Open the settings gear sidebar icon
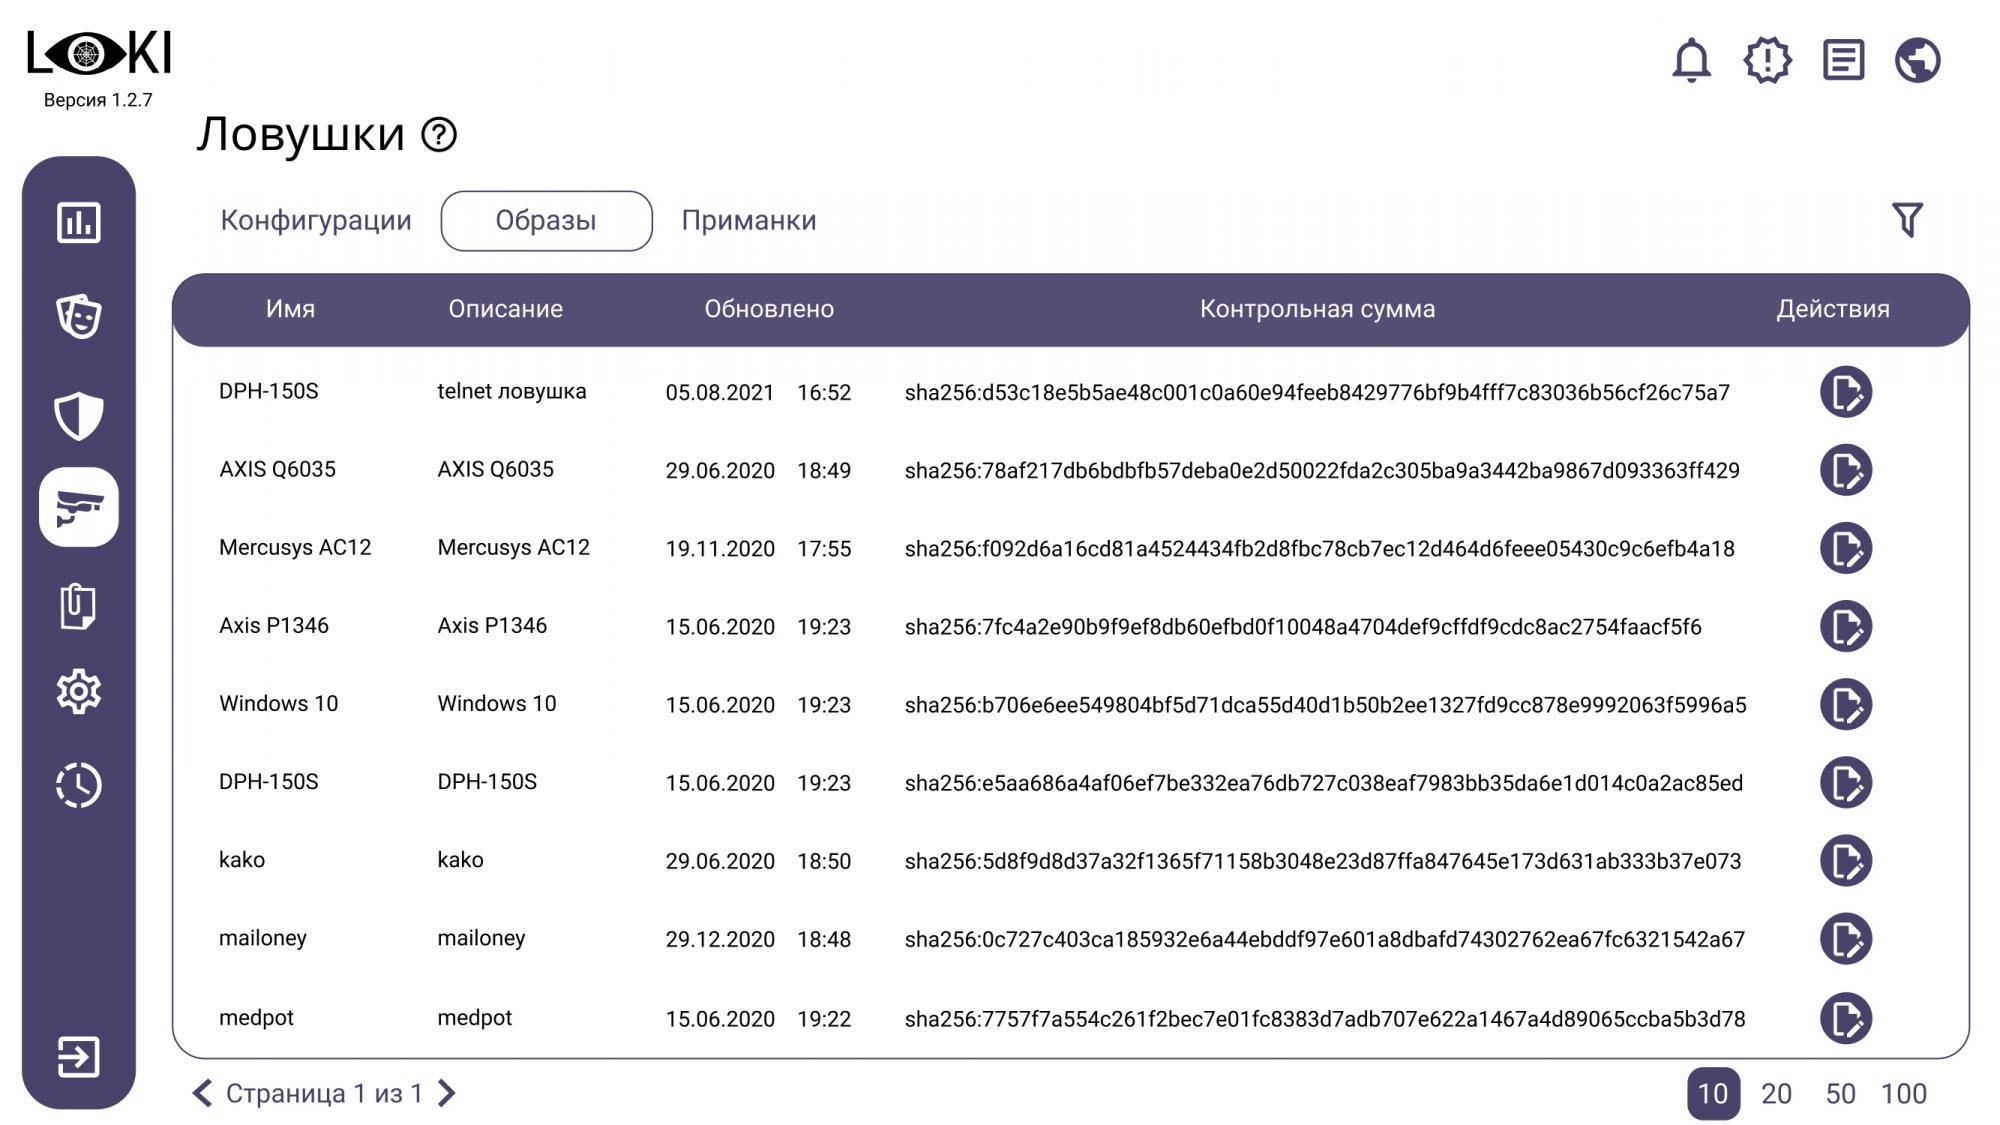 [79, 691]
